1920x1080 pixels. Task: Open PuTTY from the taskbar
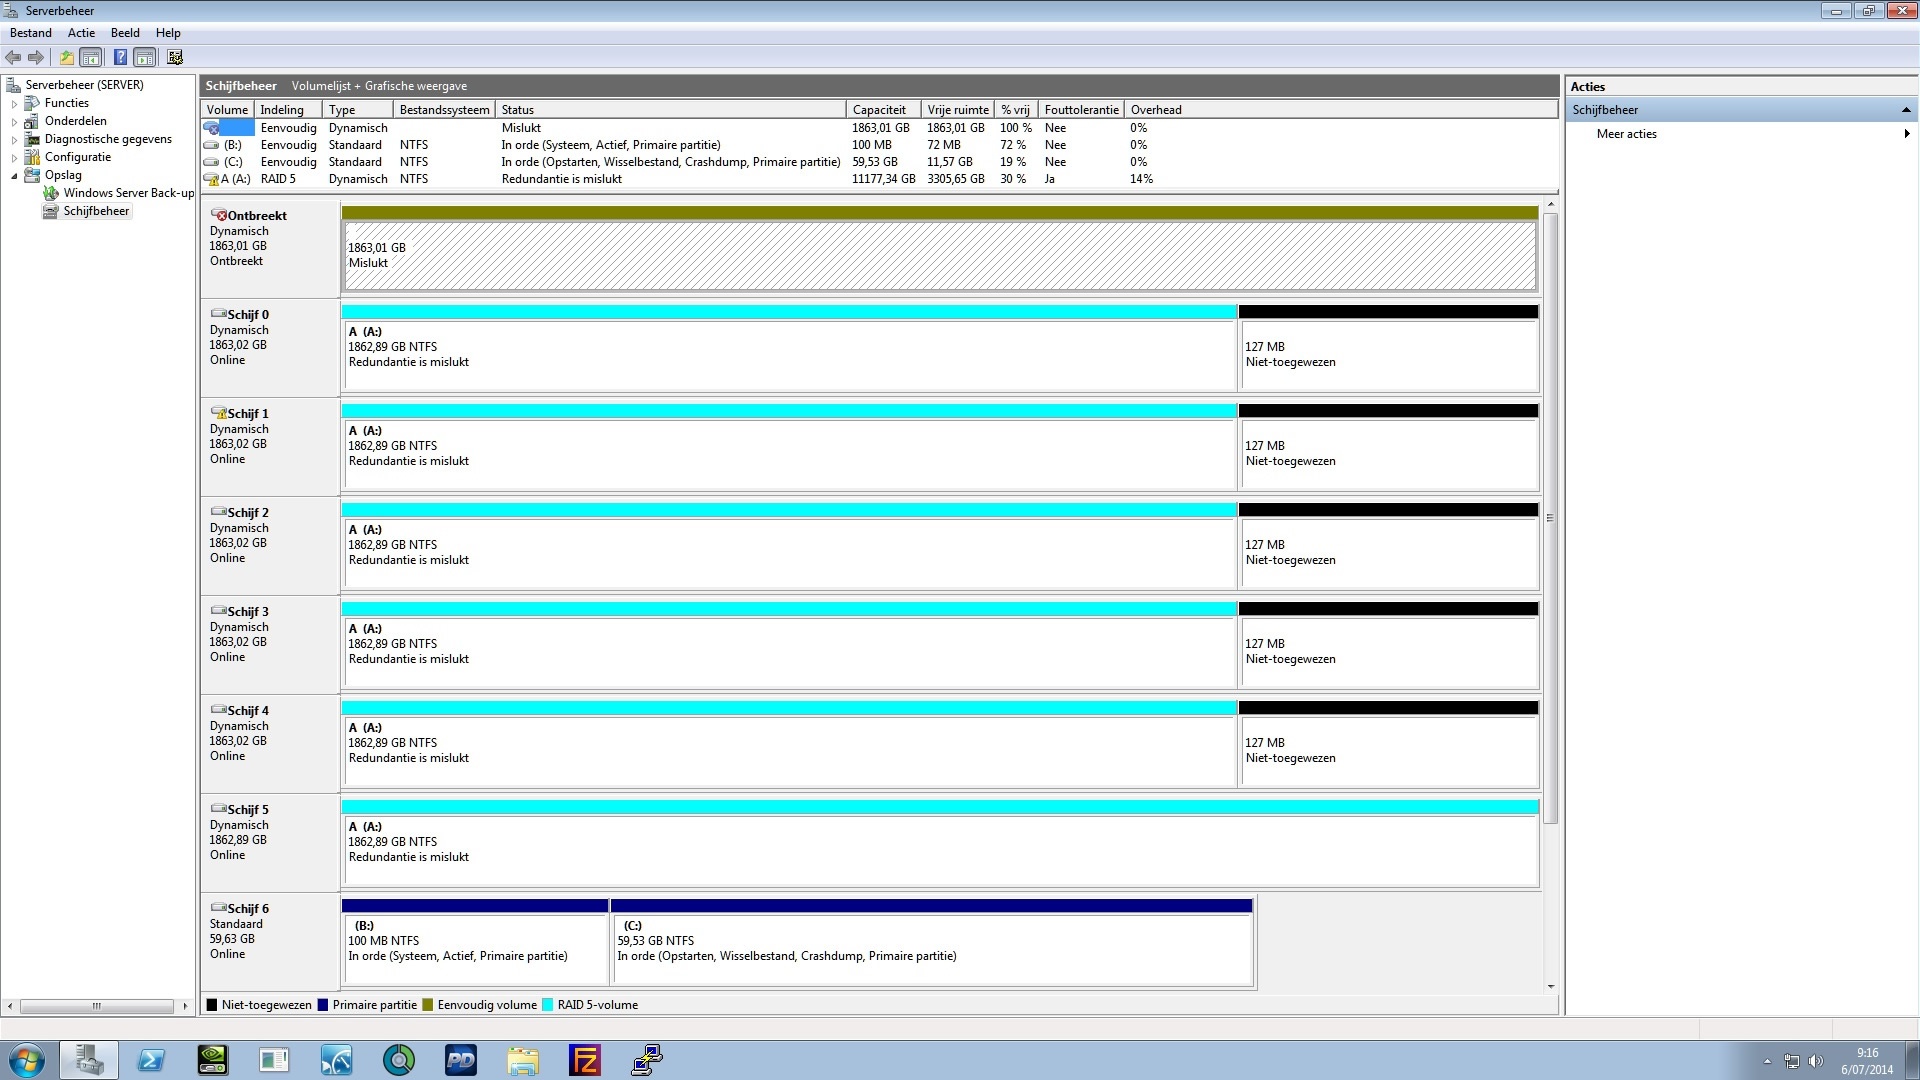coord(647,1060)
